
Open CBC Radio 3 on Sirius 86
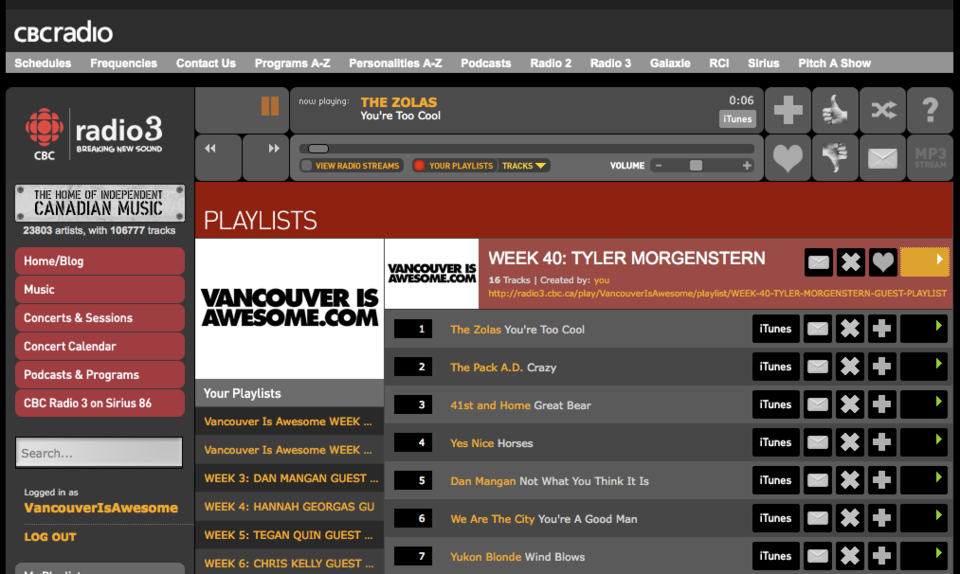(100, 403)
